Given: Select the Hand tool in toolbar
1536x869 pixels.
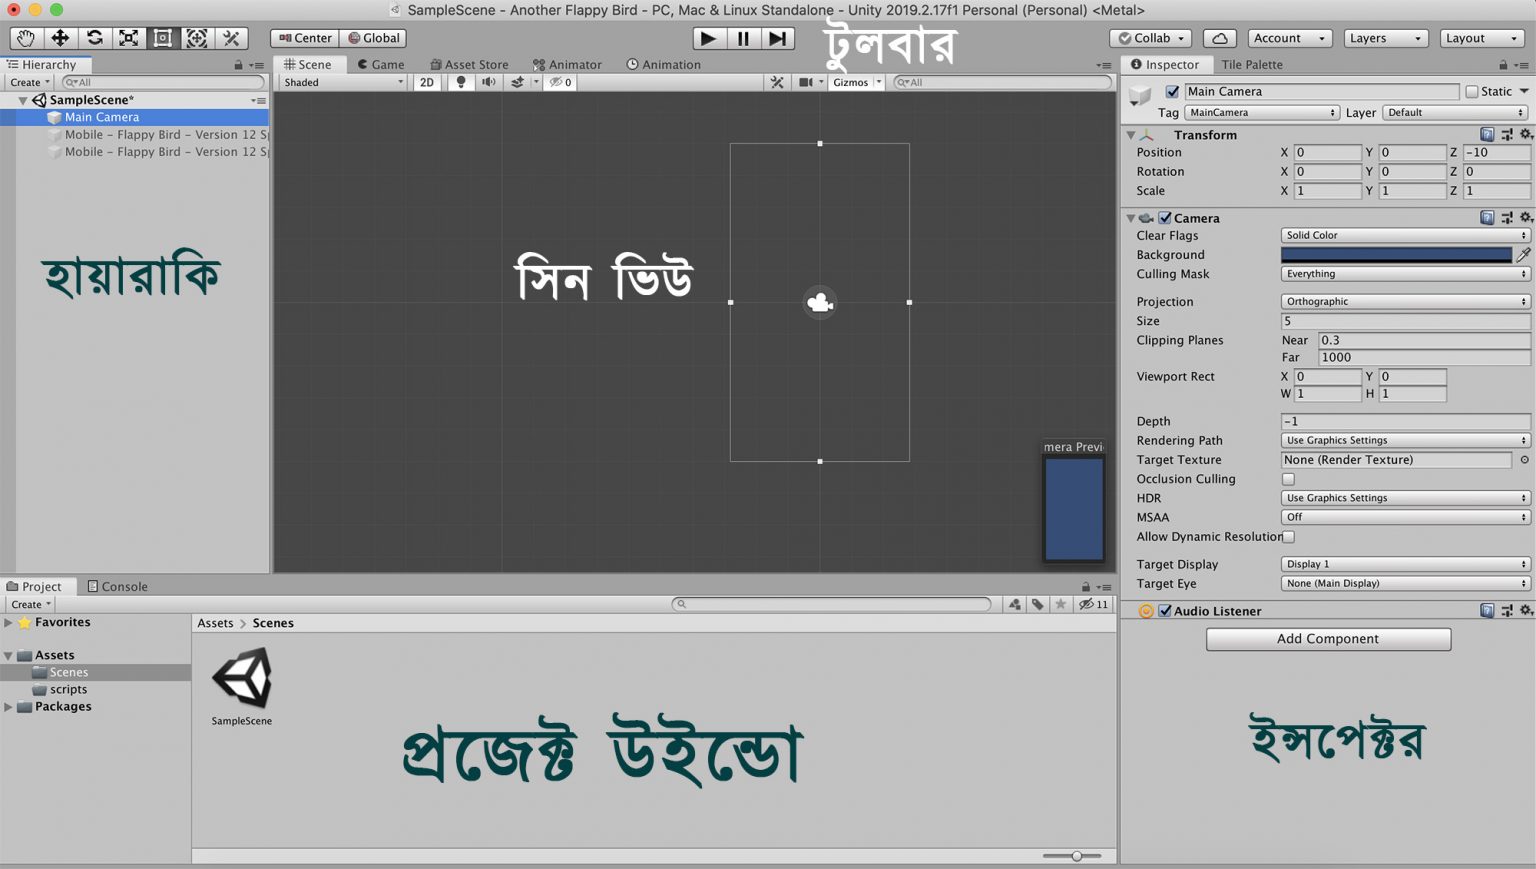Looking at the screenshot, I should (x=25, y=38).
